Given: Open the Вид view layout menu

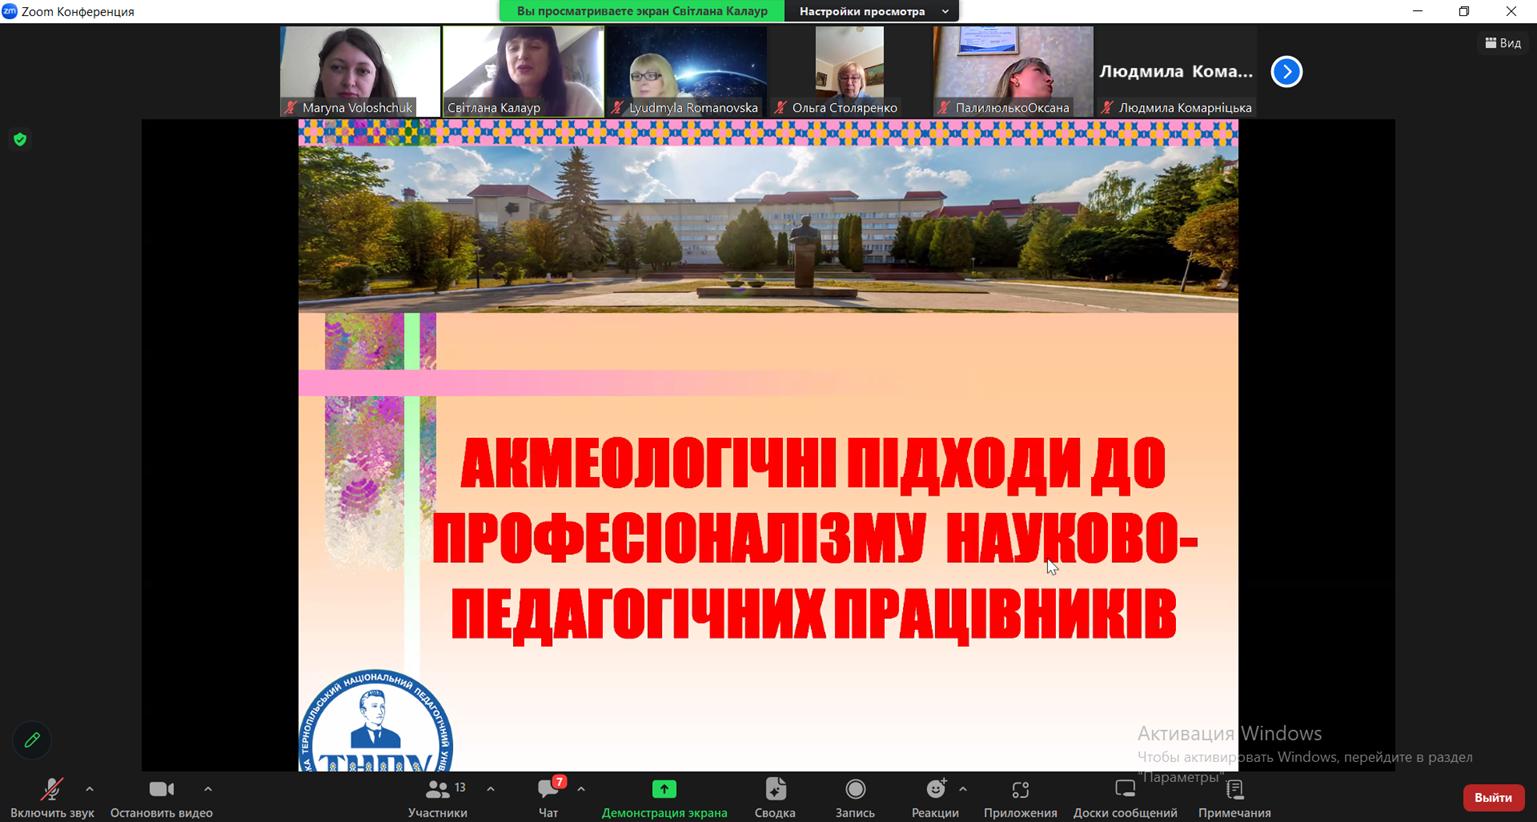Looking at the screenshot, I should coord(1503,43).
